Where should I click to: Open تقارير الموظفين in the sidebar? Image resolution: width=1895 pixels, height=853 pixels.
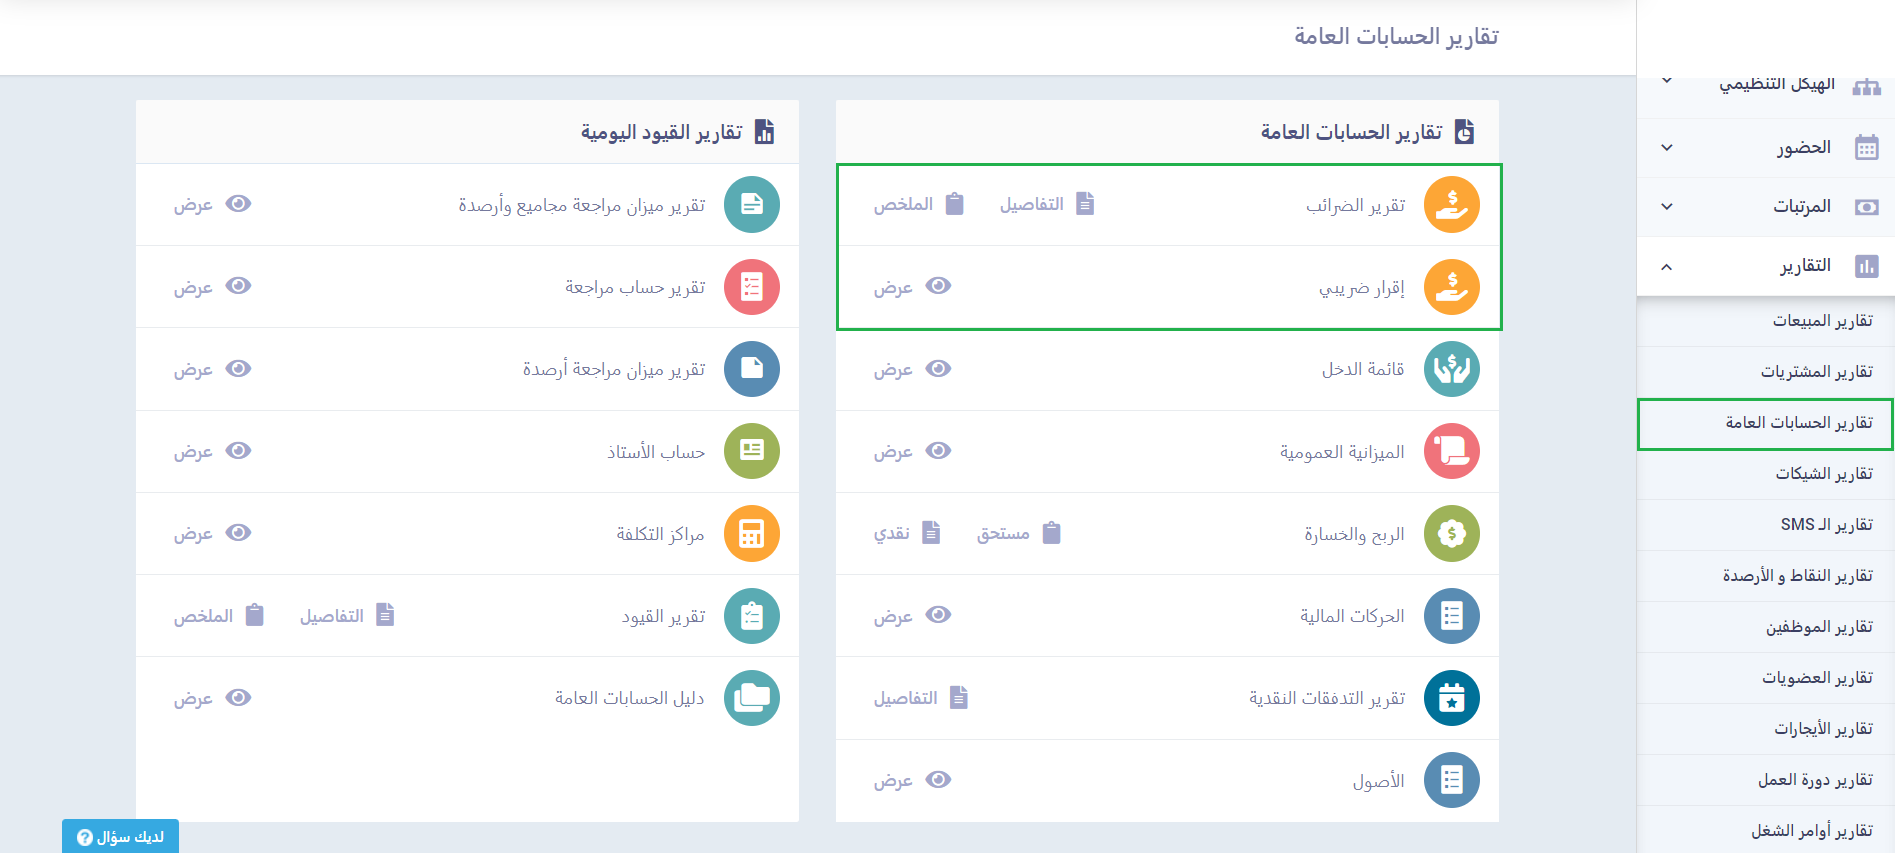1818,627
